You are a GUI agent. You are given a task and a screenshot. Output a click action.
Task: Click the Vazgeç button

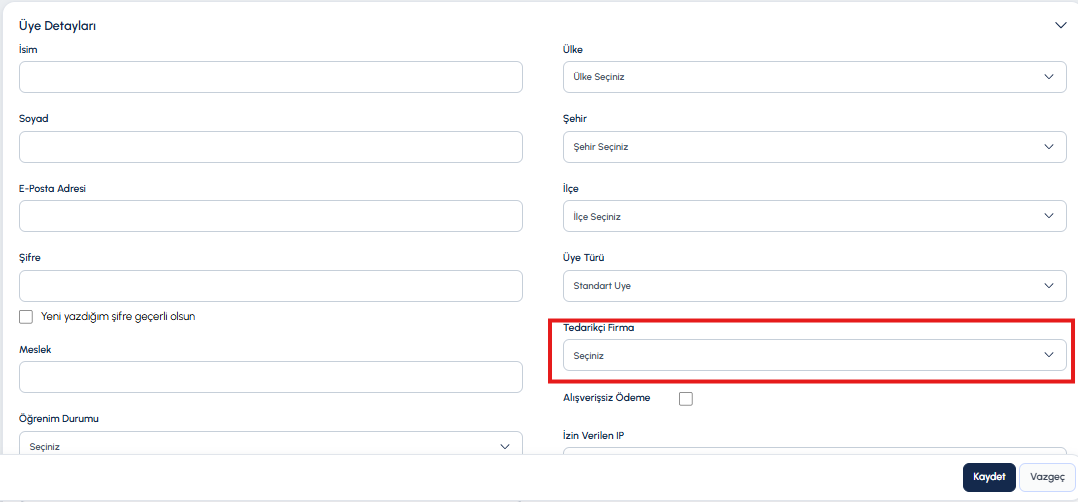coord(1047,477)
